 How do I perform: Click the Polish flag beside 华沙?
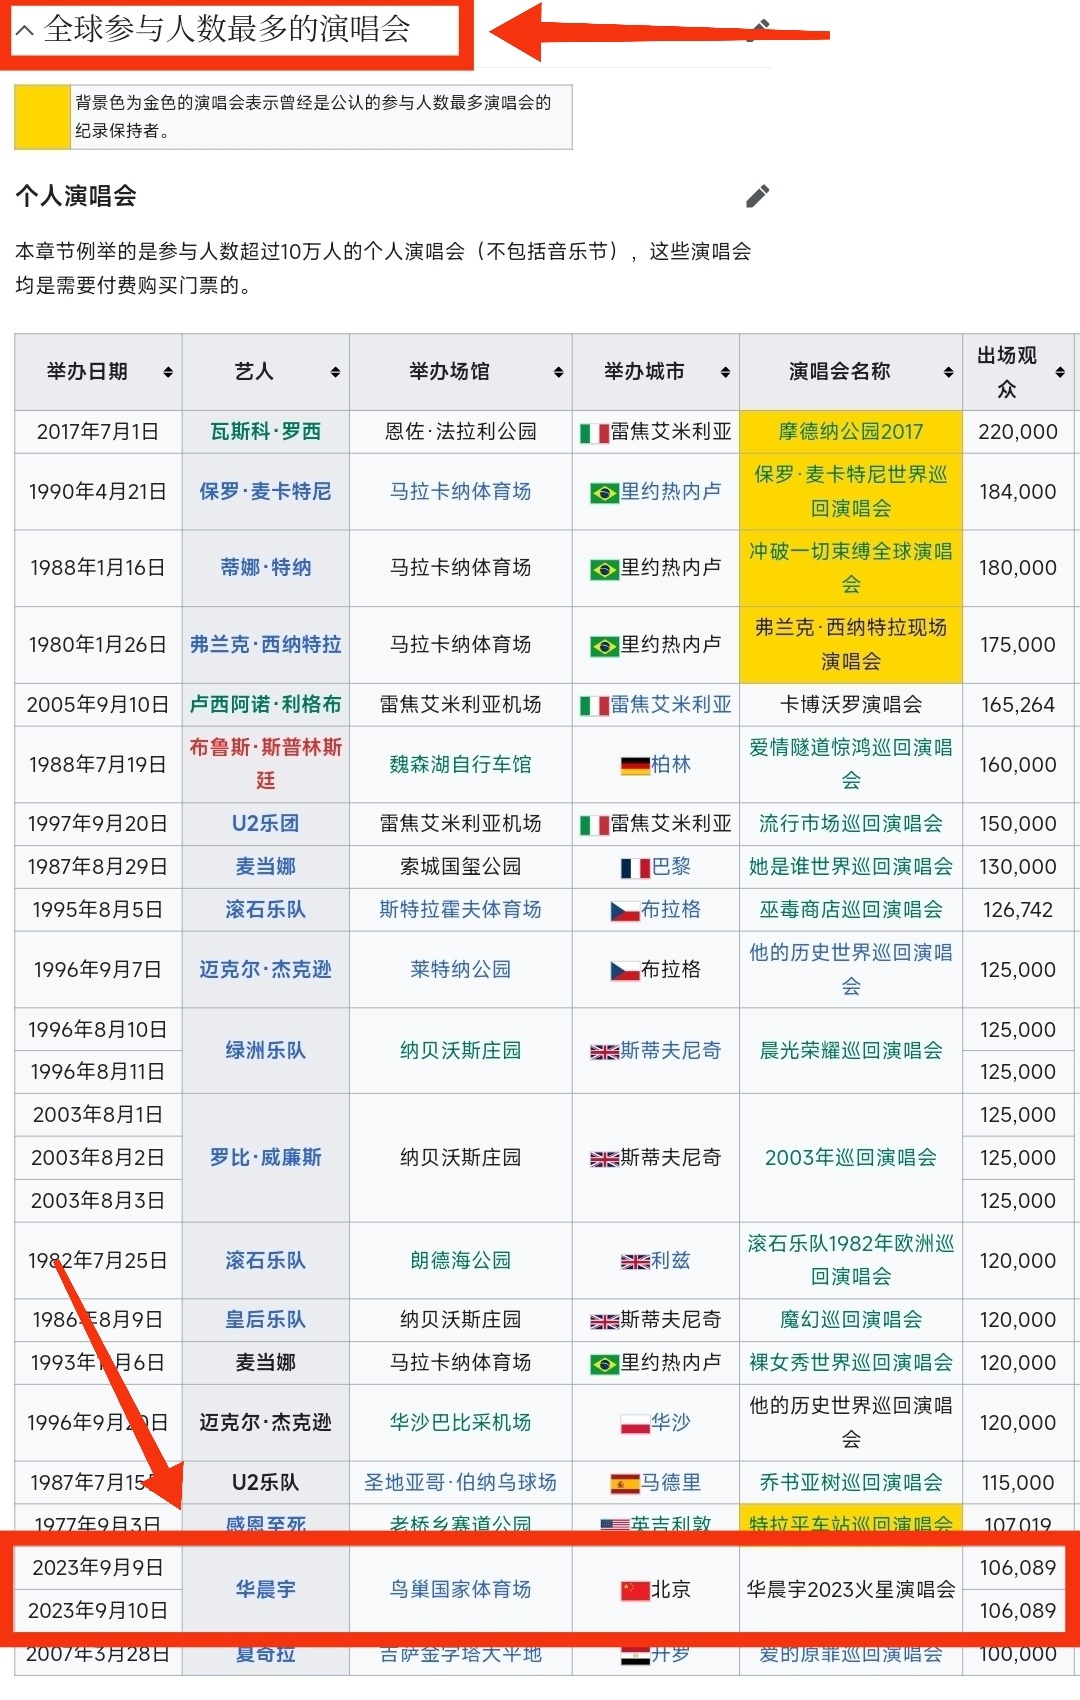tap(635, 1425)
